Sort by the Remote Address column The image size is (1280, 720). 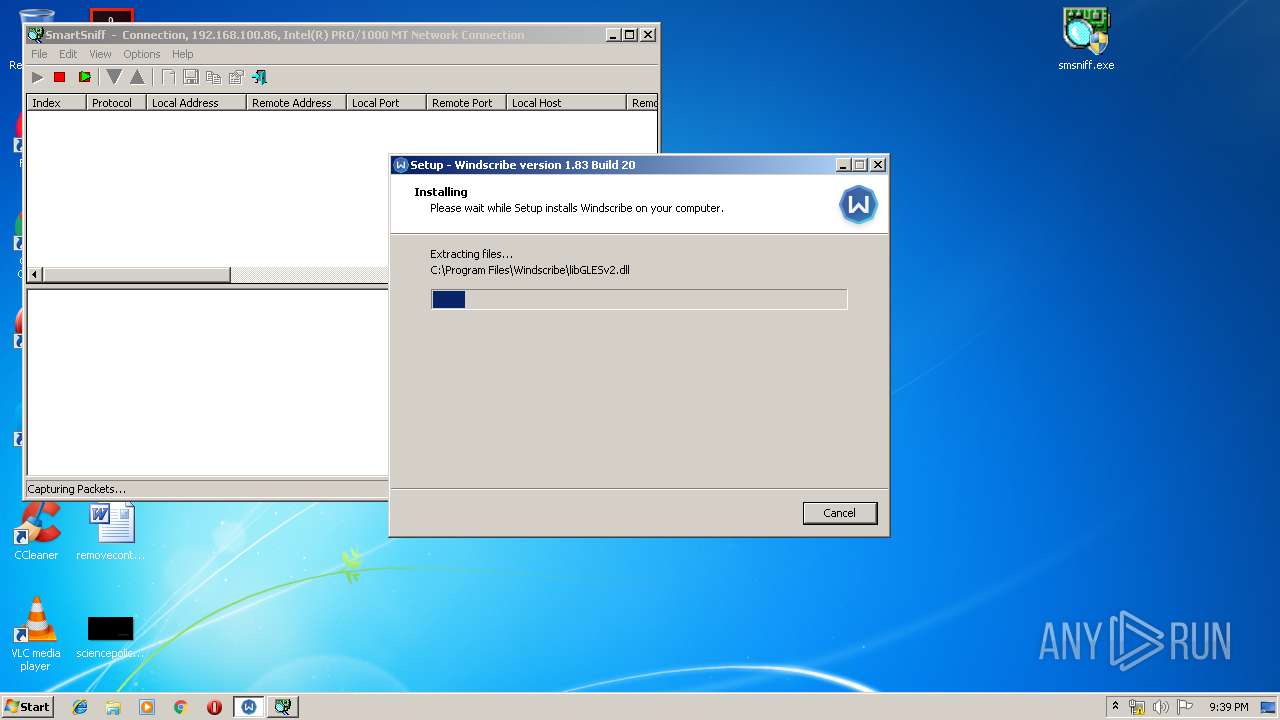pos(296,103)
